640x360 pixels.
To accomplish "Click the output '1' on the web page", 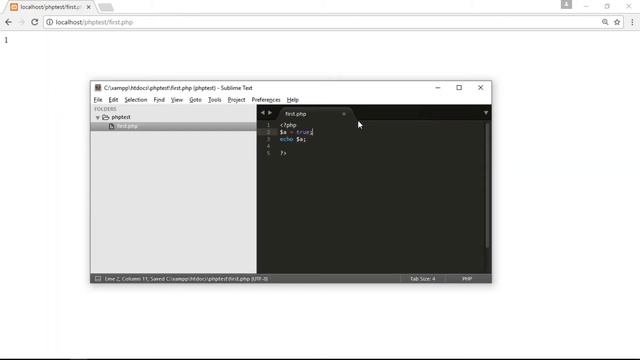I will click(6, 40).
